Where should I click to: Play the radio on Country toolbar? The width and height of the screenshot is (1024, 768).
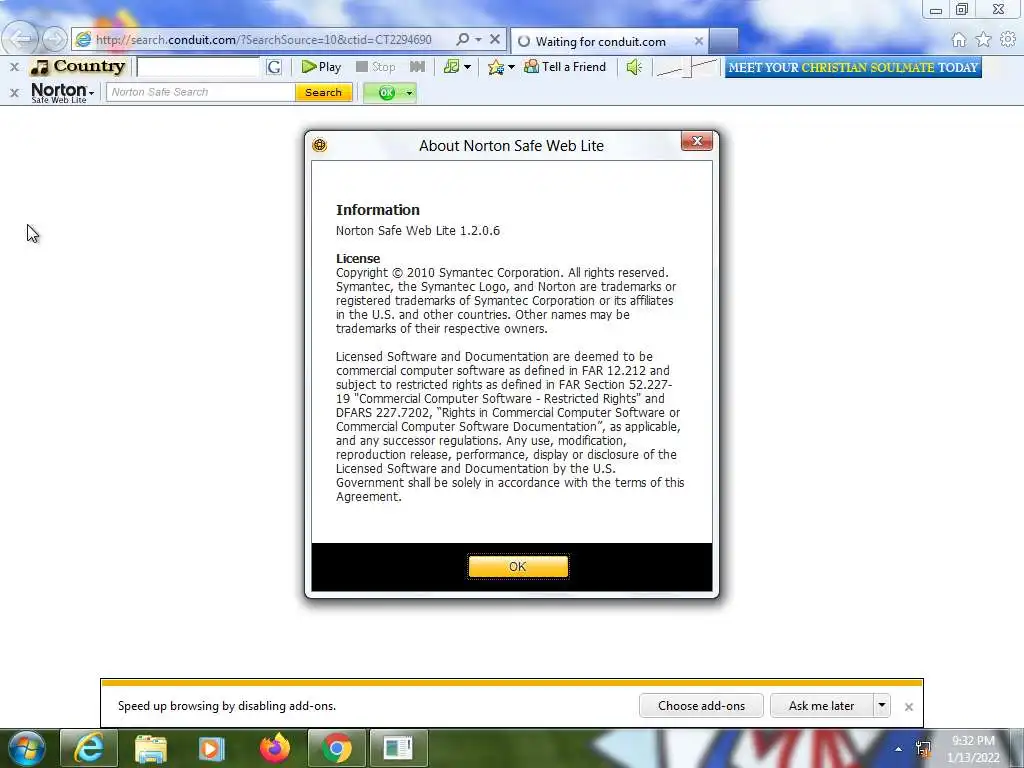coord(321,67)
